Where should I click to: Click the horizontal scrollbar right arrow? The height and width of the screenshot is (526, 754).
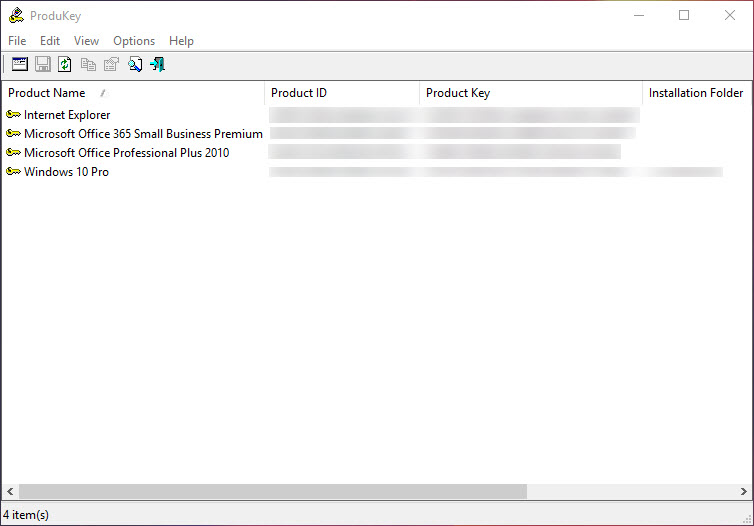(x=743, y=491)
